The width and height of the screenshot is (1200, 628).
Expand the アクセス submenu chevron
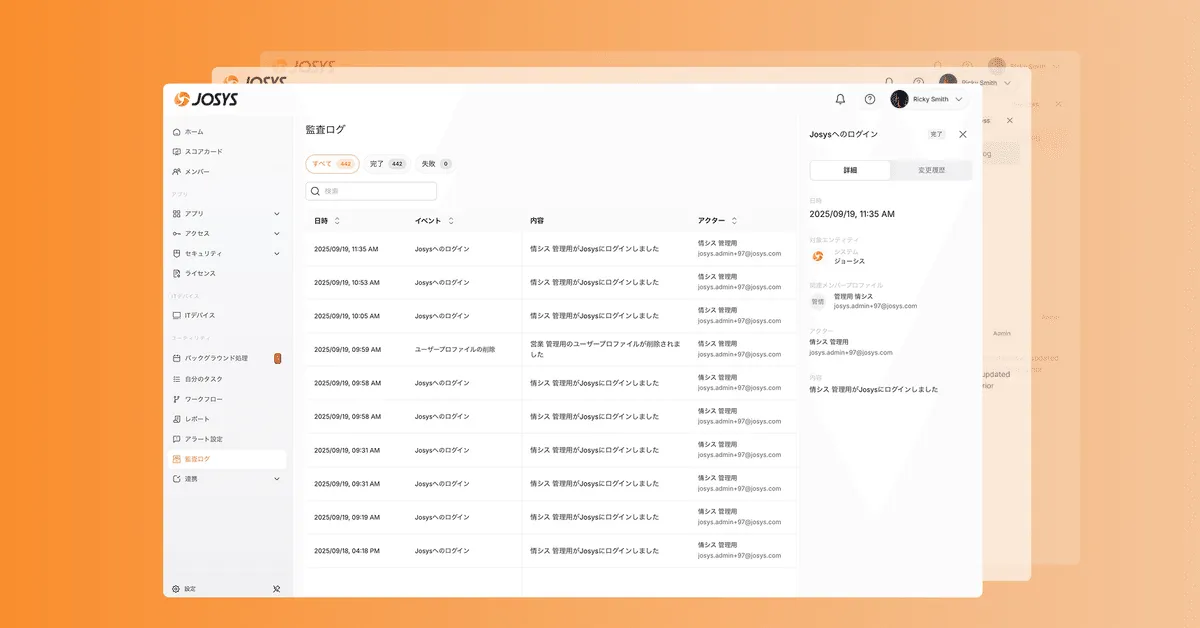(x=277, y=234)
